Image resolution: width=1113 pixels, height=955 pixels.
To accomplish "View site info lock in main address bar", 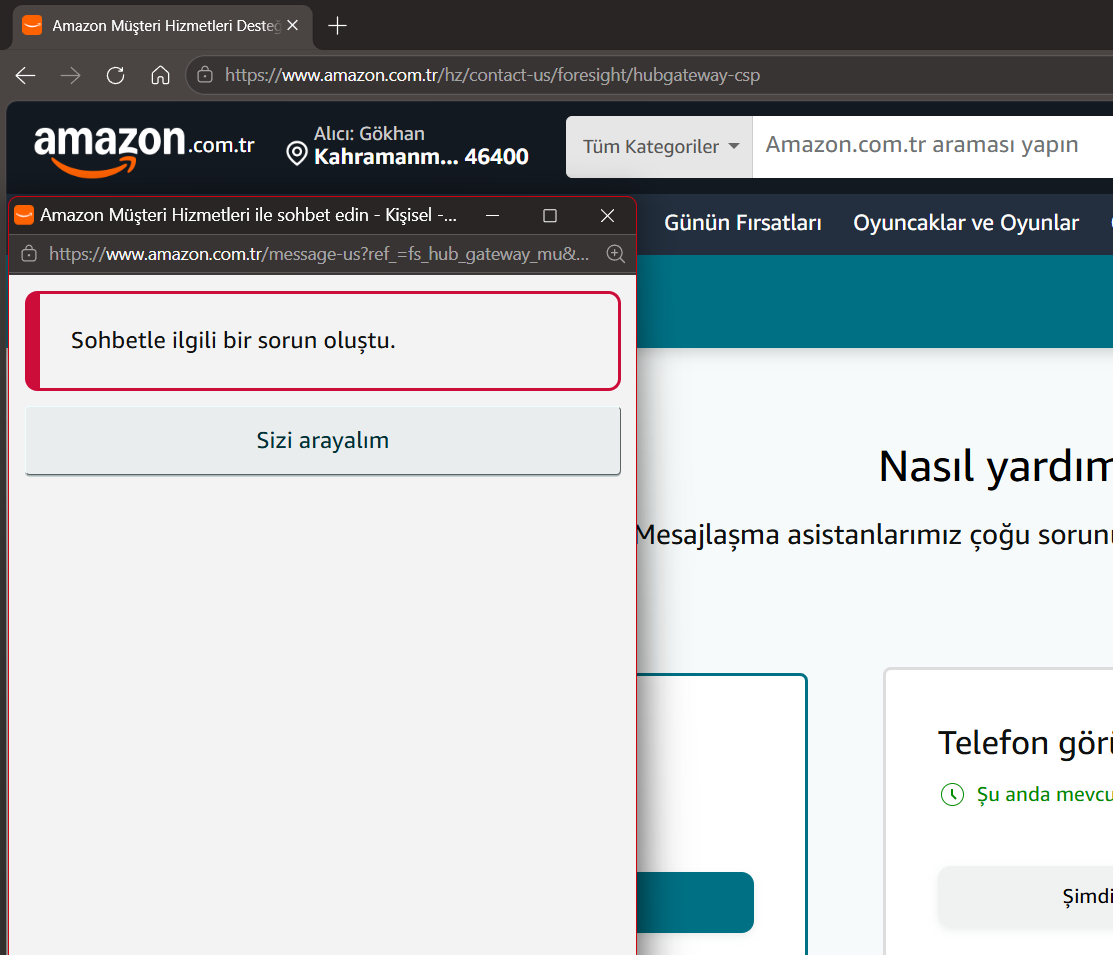I will tap(205, 75).
